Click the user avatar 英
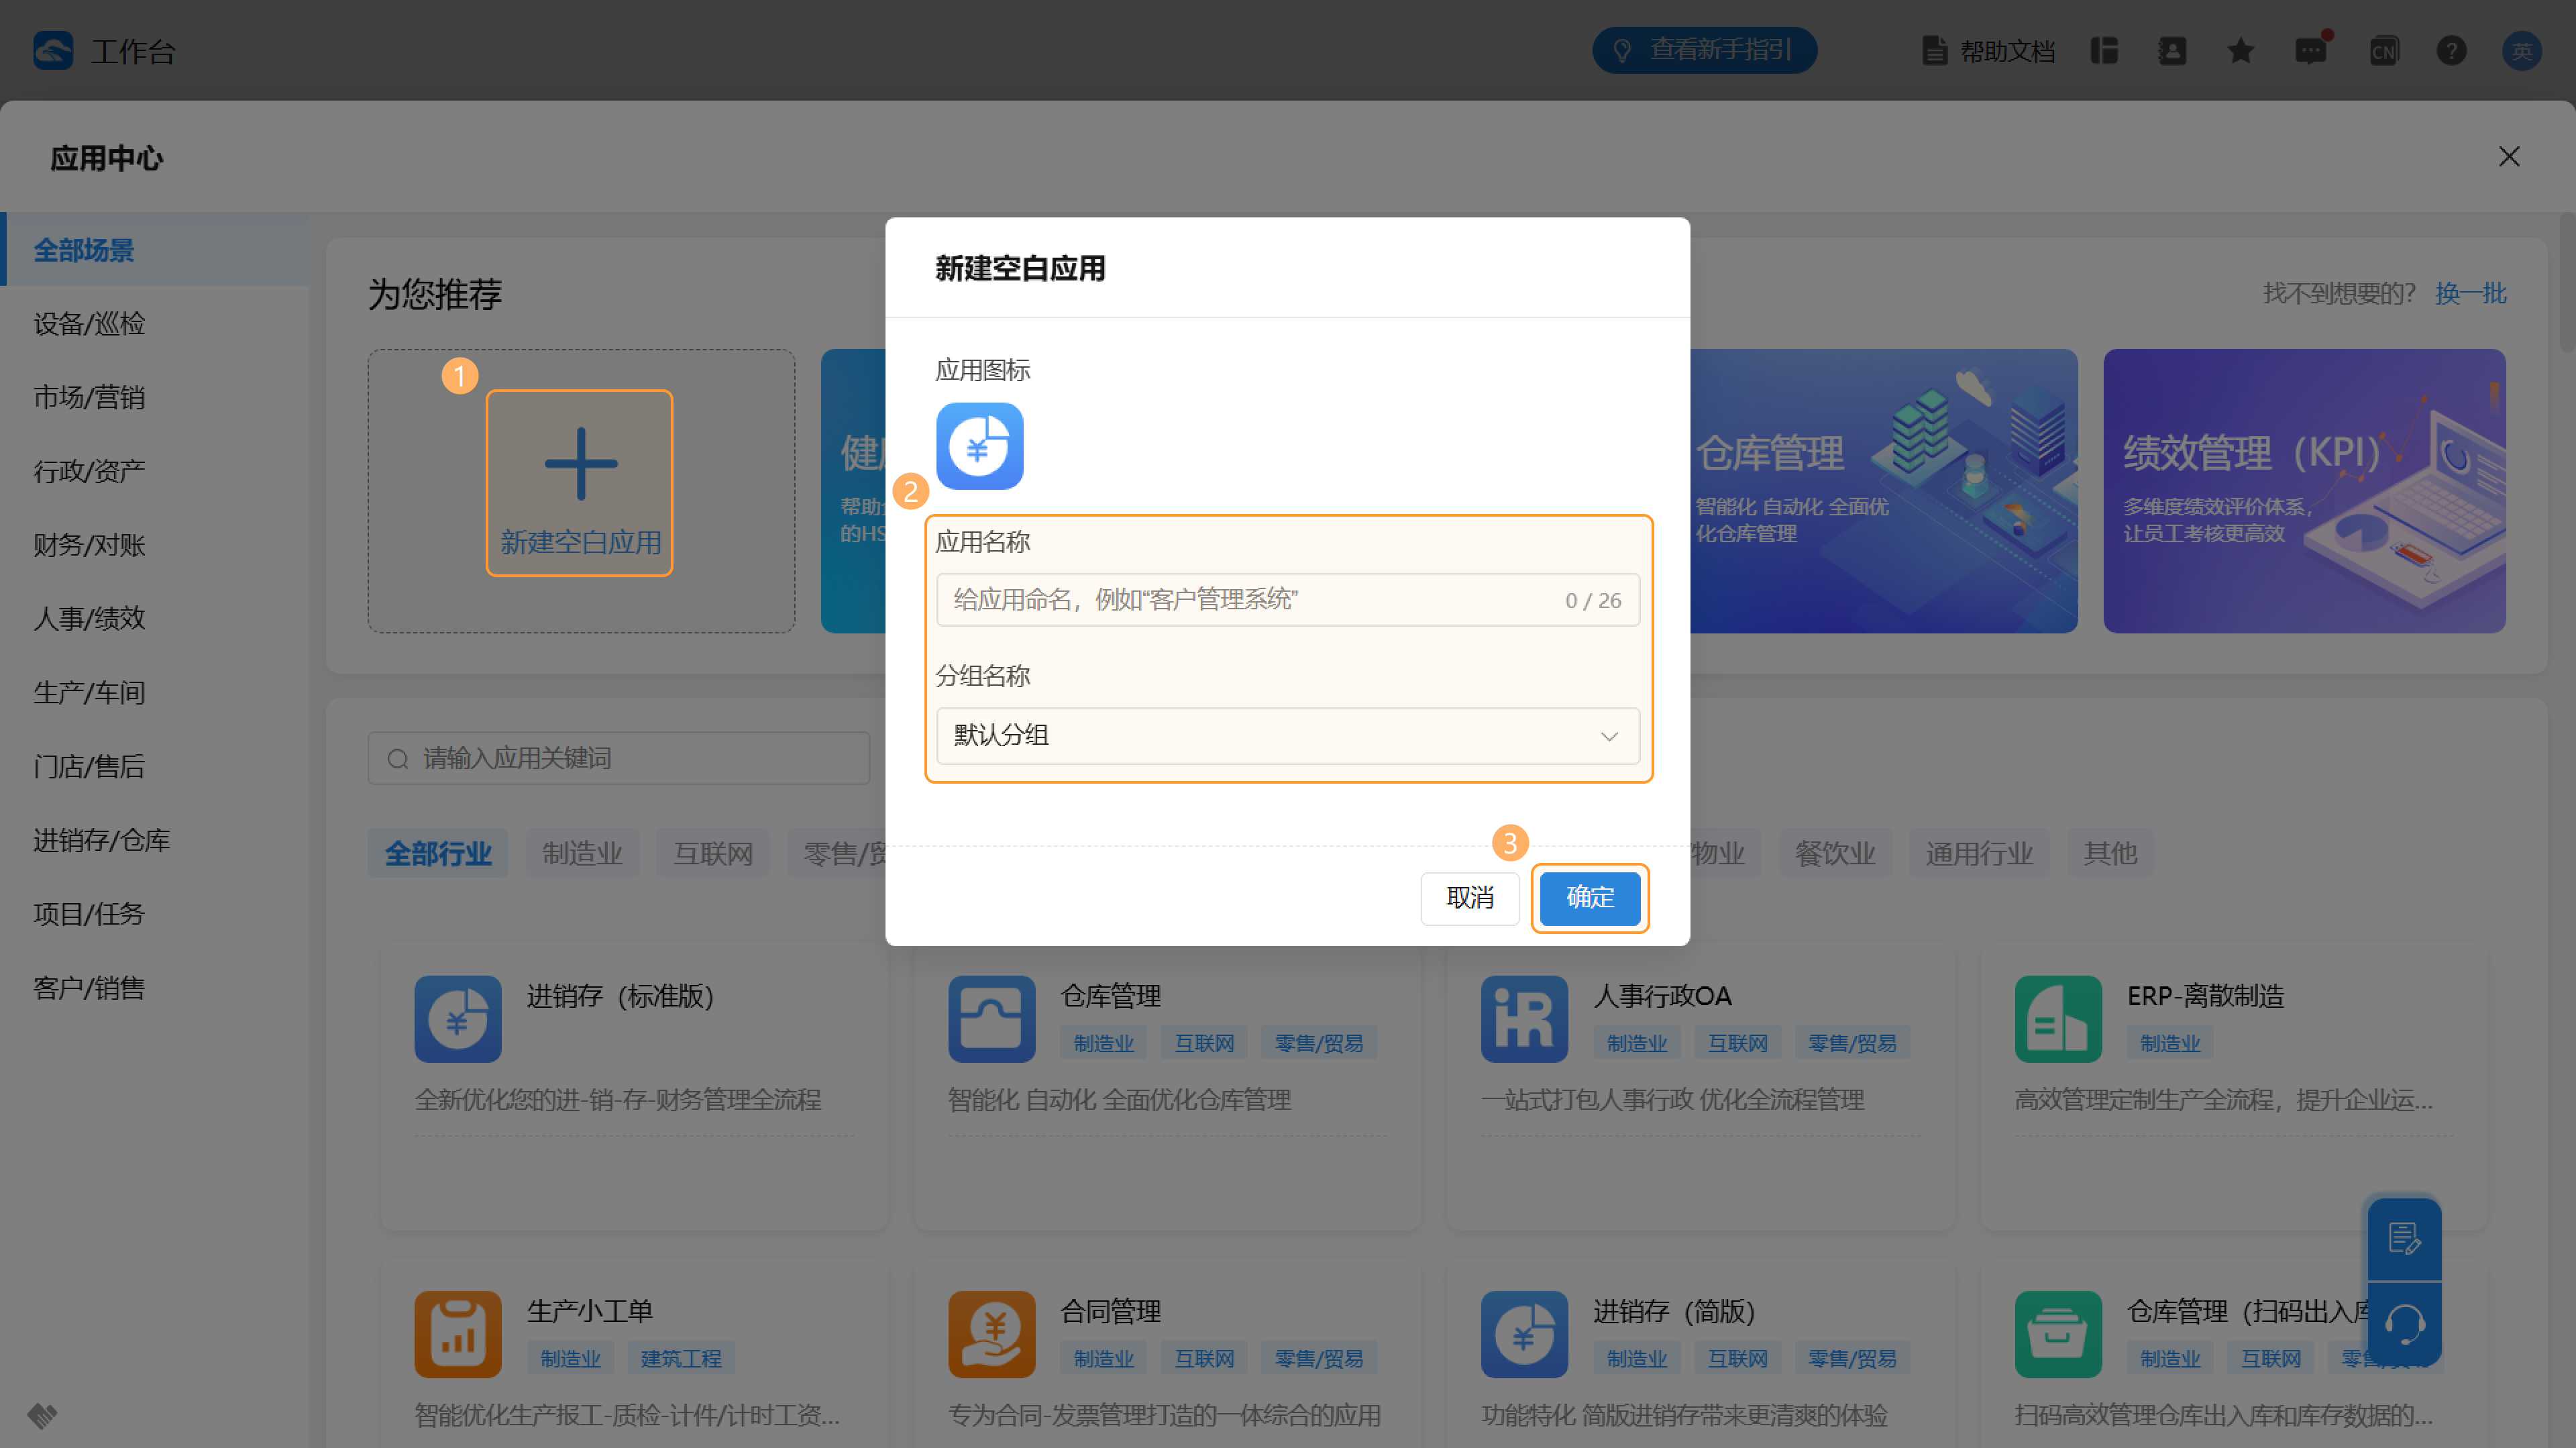Viewport: 2576px width, 1448px height. [x=2521, y=50]
